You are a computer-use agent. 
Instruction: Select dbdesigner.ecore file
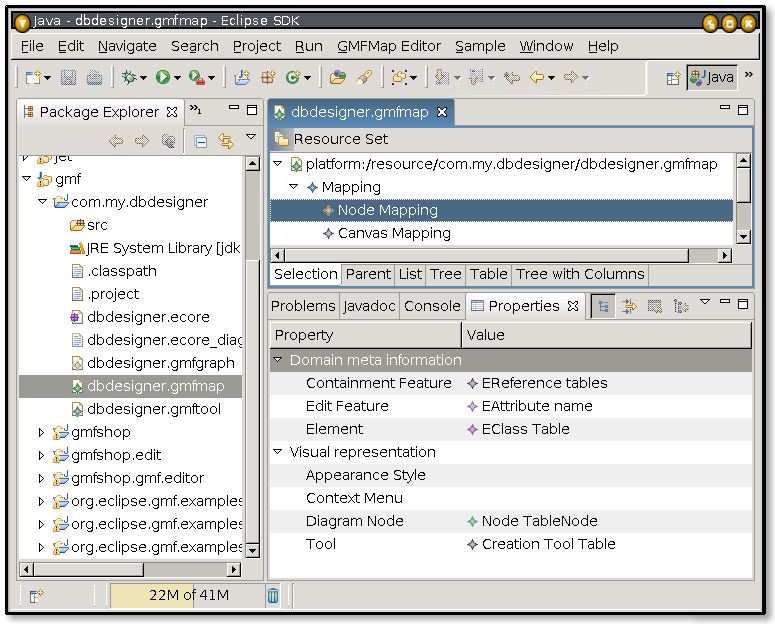[x=148, y=317]
